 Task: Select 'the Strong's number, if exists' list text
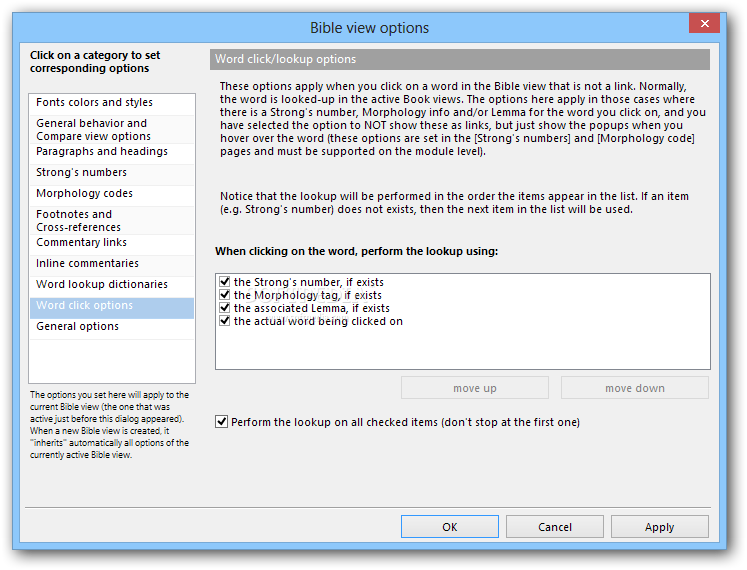point(308,282)
